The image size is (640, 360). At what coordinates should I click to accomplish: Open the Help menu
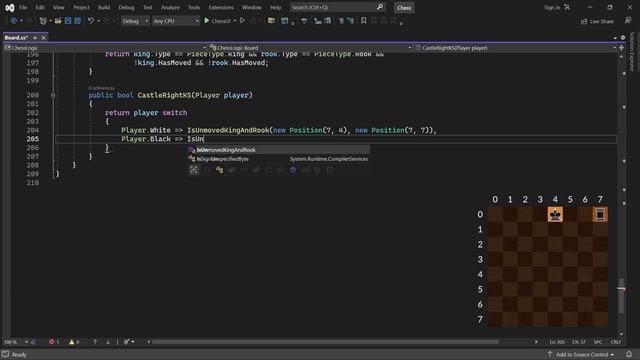(276, 7)
